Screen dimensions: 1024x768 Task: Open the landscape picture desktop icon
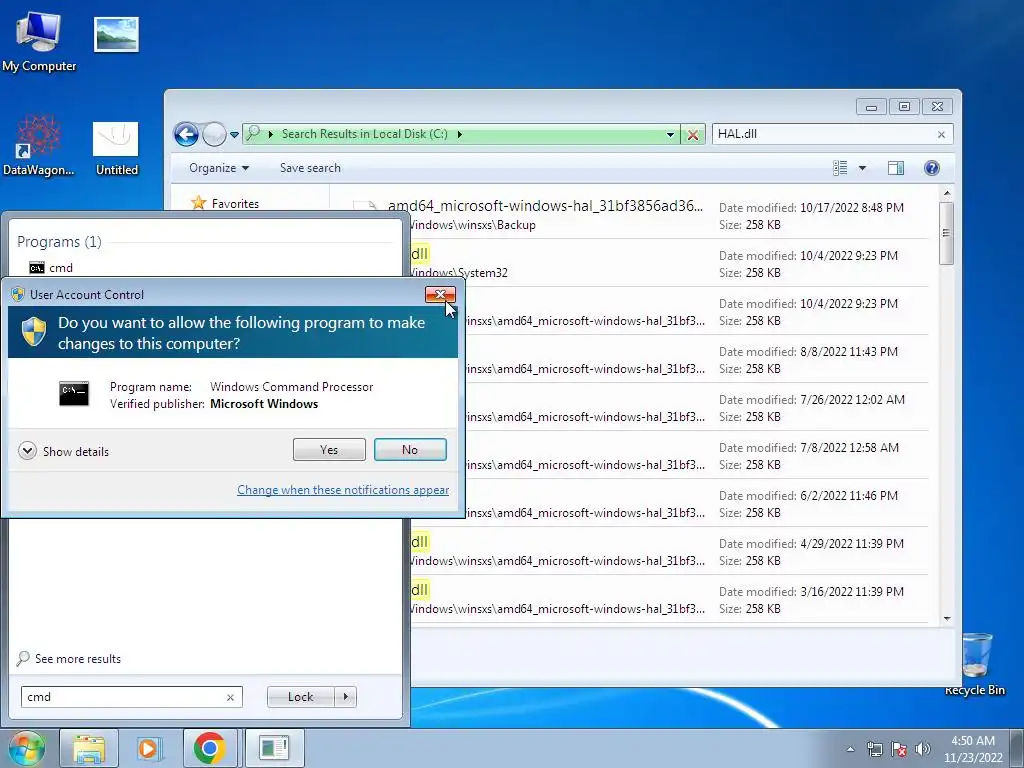tap(116, 35)
